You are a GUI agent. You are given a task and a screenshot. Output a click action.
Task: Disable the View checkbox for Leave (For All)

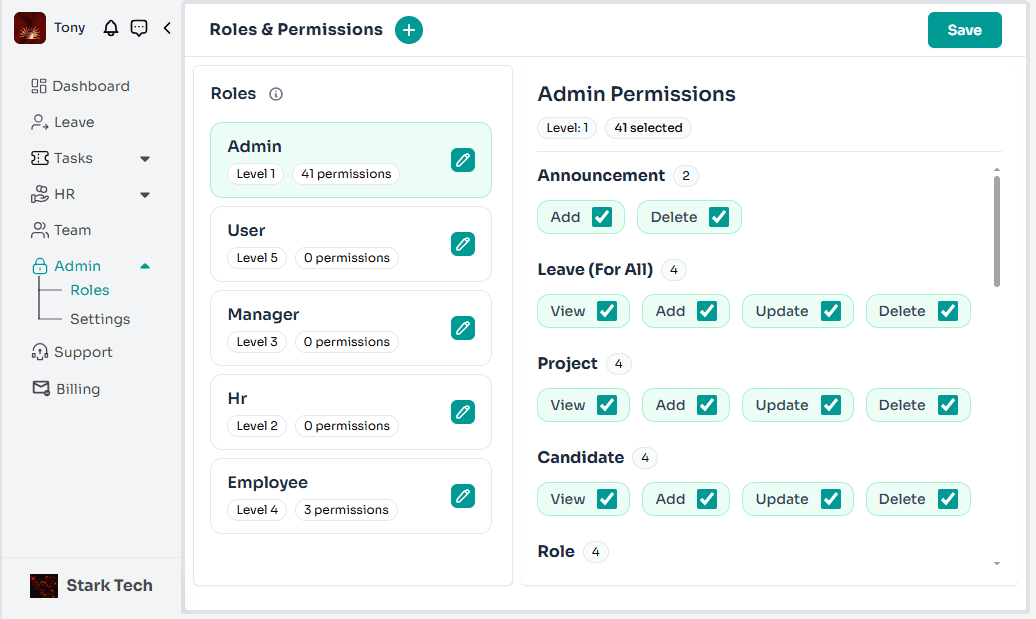click(606, 310)
